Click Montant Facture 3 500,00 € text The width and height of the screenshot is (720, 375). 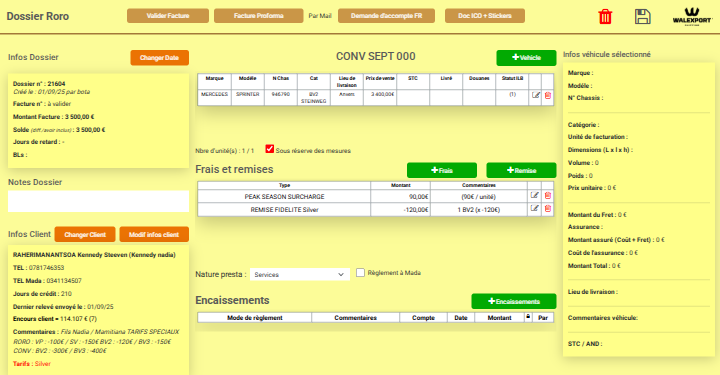53,117
